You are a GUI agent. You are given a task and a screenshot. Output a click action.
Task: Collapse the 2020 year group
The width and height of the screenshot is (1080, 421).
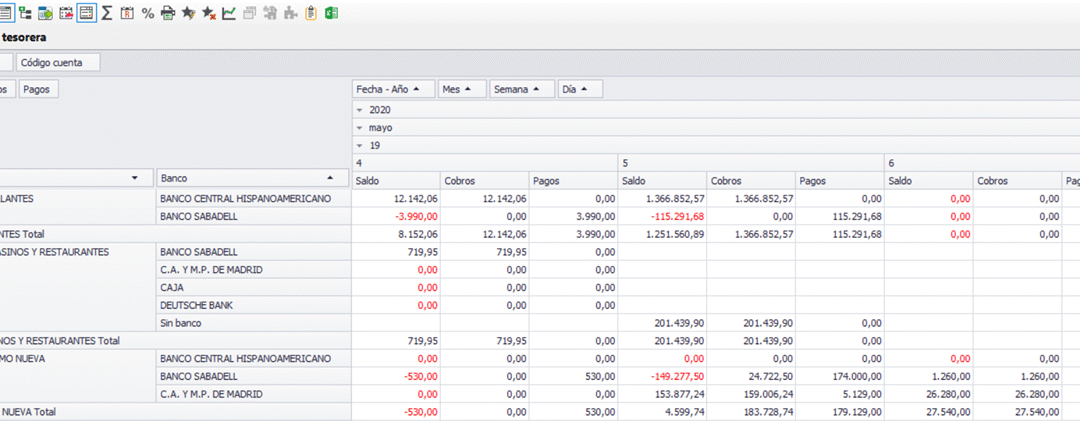tap(361, 109)
